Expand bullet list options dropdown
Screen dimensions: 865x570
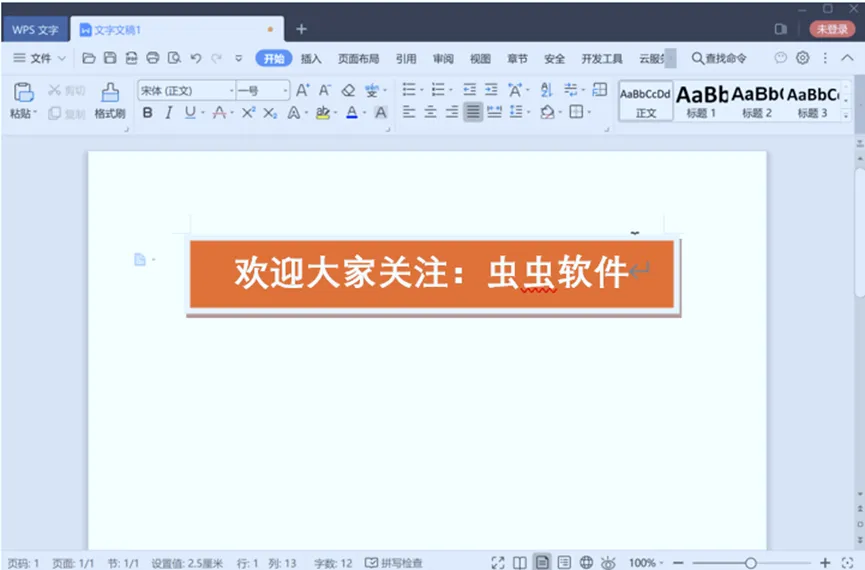click(x=422, y=90)
